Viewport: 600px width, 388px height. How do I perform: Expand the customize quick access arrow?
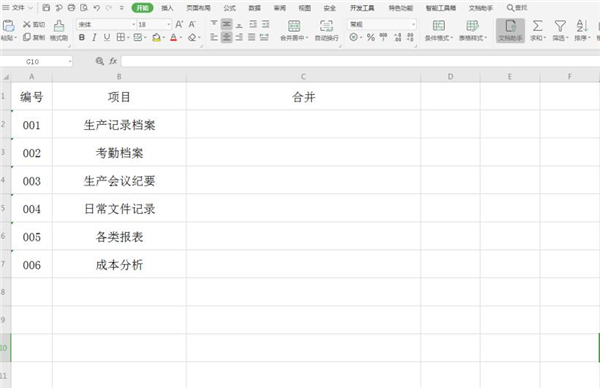point(121,8)
